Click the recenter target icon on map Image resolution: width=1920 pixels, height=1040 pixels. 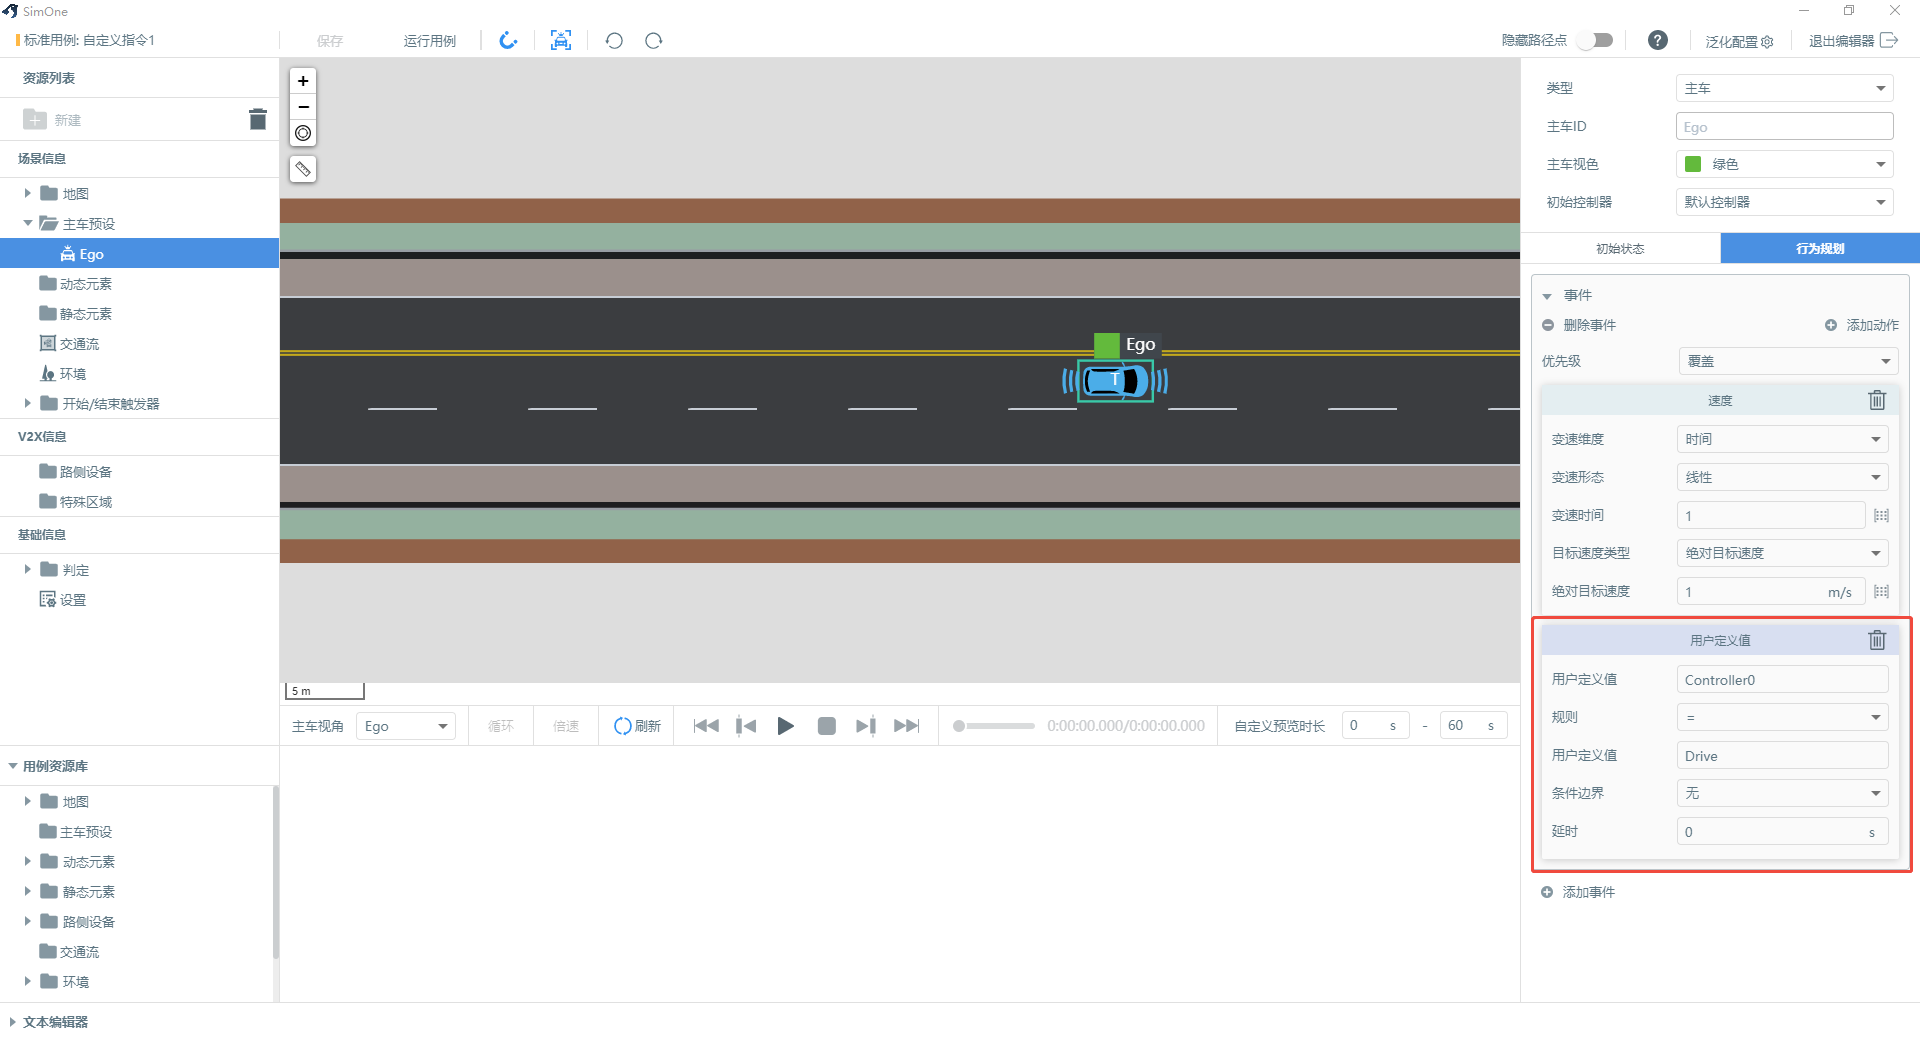click(303, 133)
